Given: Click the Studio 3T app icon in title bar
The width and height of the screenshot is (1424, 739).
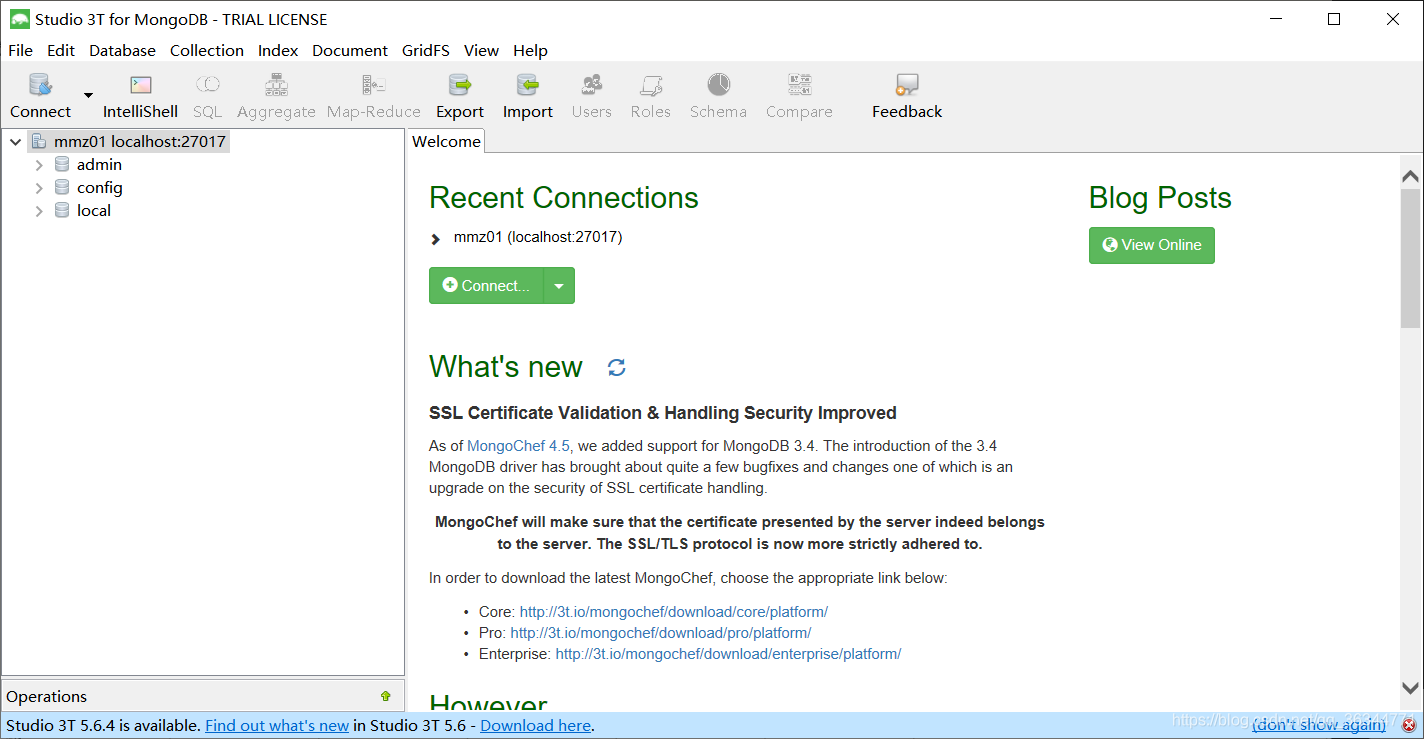Looking at the screenshot, I should click(x=19, y=19).
